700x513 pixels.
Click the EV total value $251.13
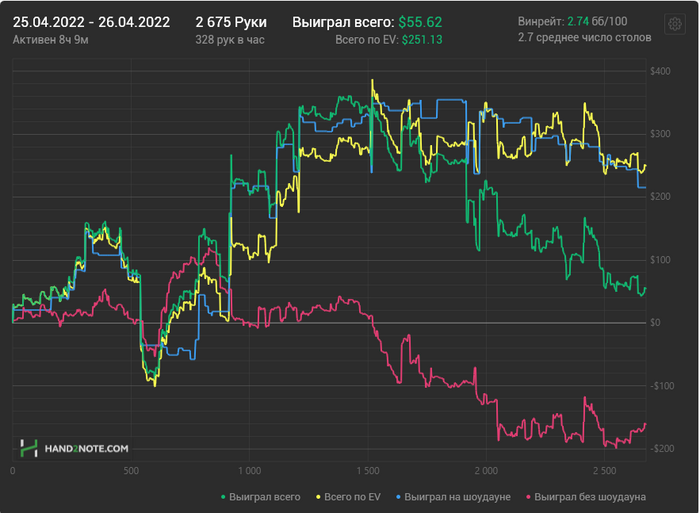click(422, 40)
